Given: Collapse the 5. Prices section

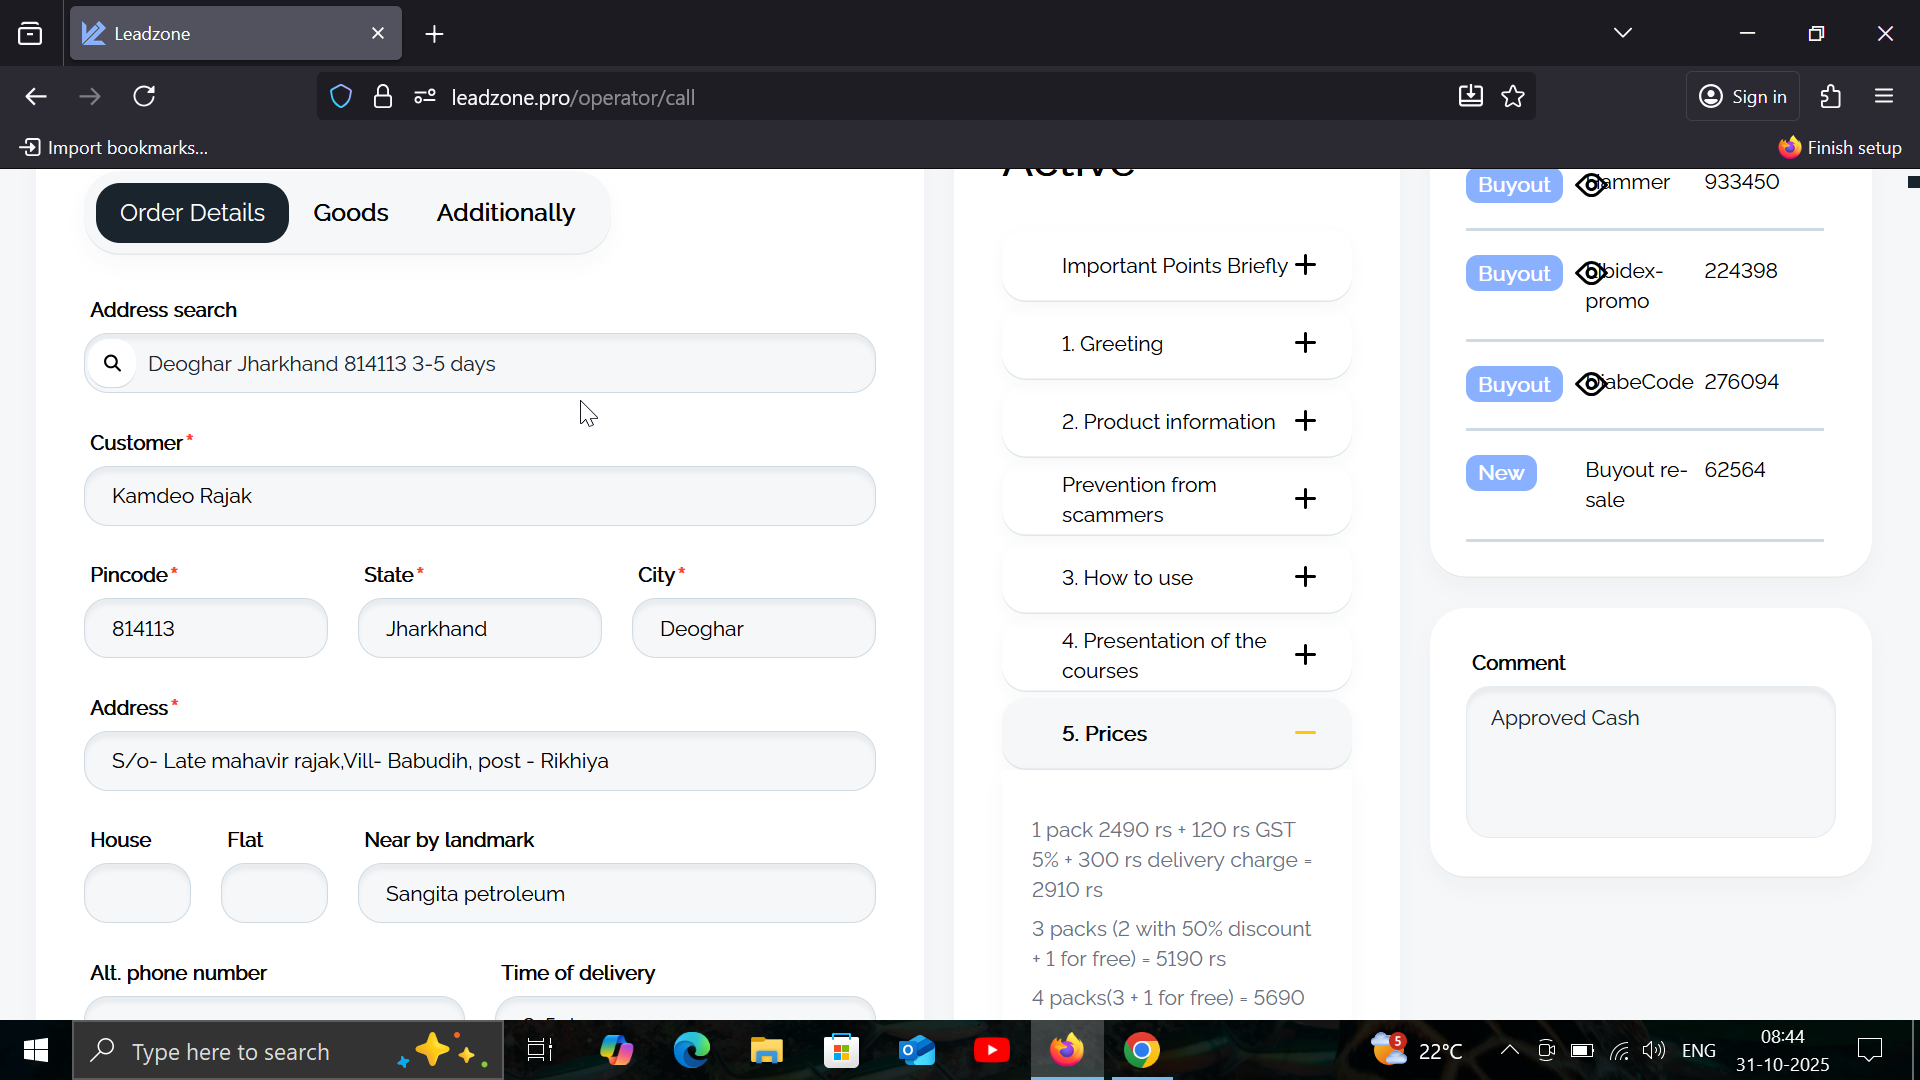Looking at the screenshot, I should (1305, 733).
